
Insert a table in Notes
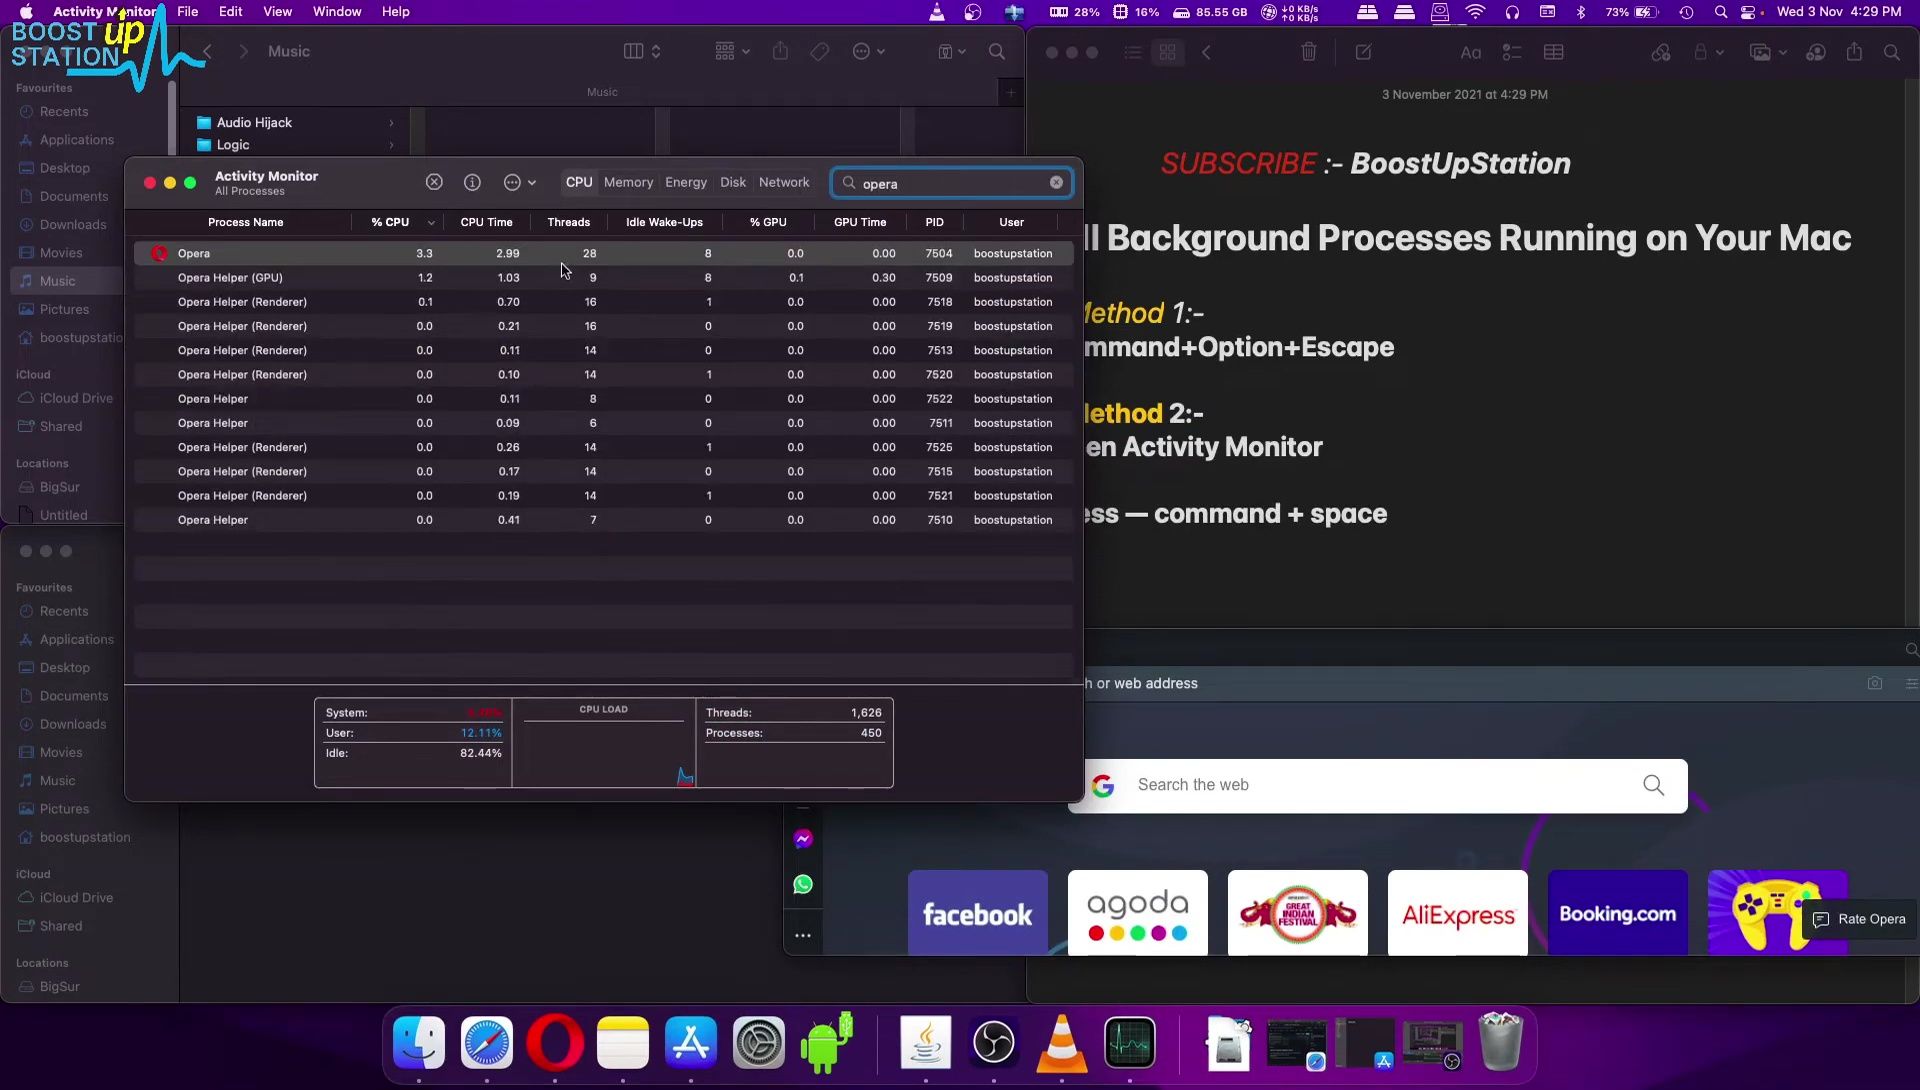[1553, 52]
